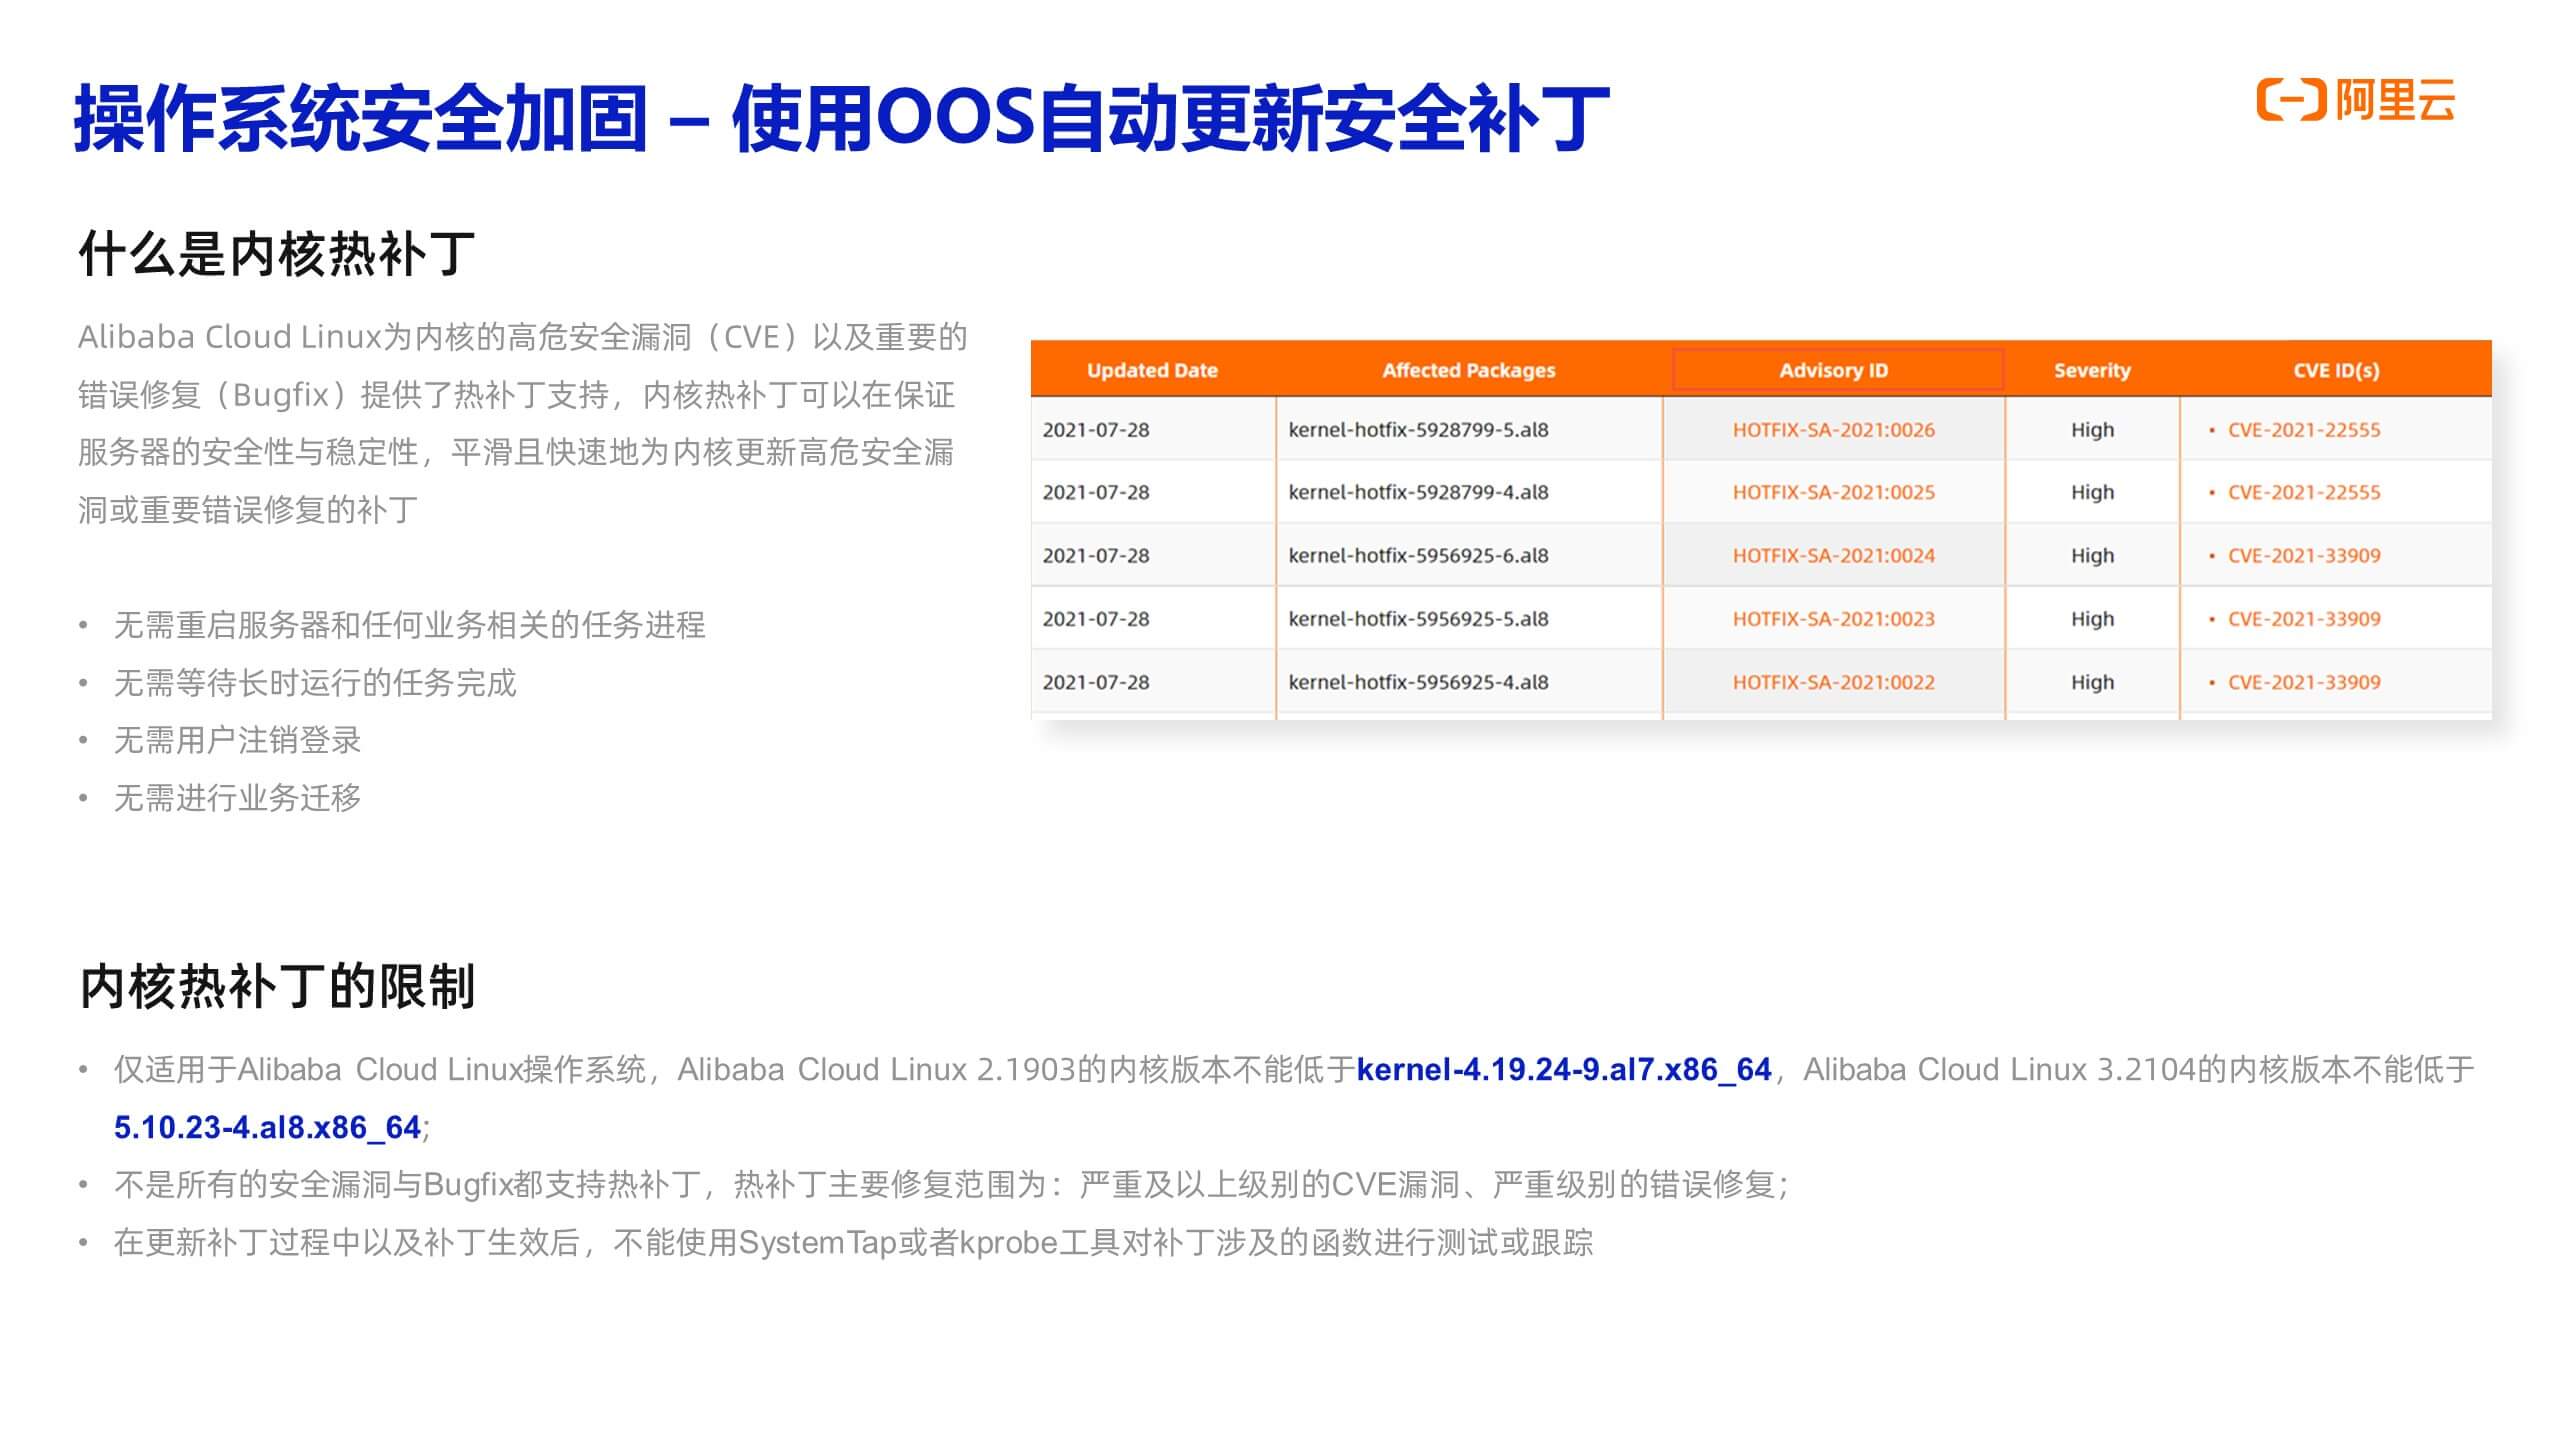
Task: Select package kernel-hotfix-5956925-4.al8
Action: pyautogui.click(x=1418, y=682)
